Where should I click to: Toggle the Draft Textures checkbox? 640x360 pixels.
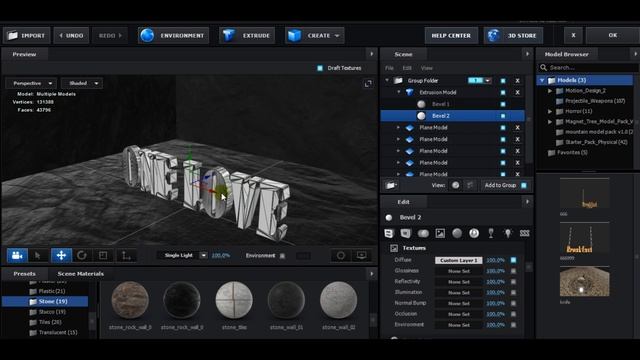coord(320,68)
